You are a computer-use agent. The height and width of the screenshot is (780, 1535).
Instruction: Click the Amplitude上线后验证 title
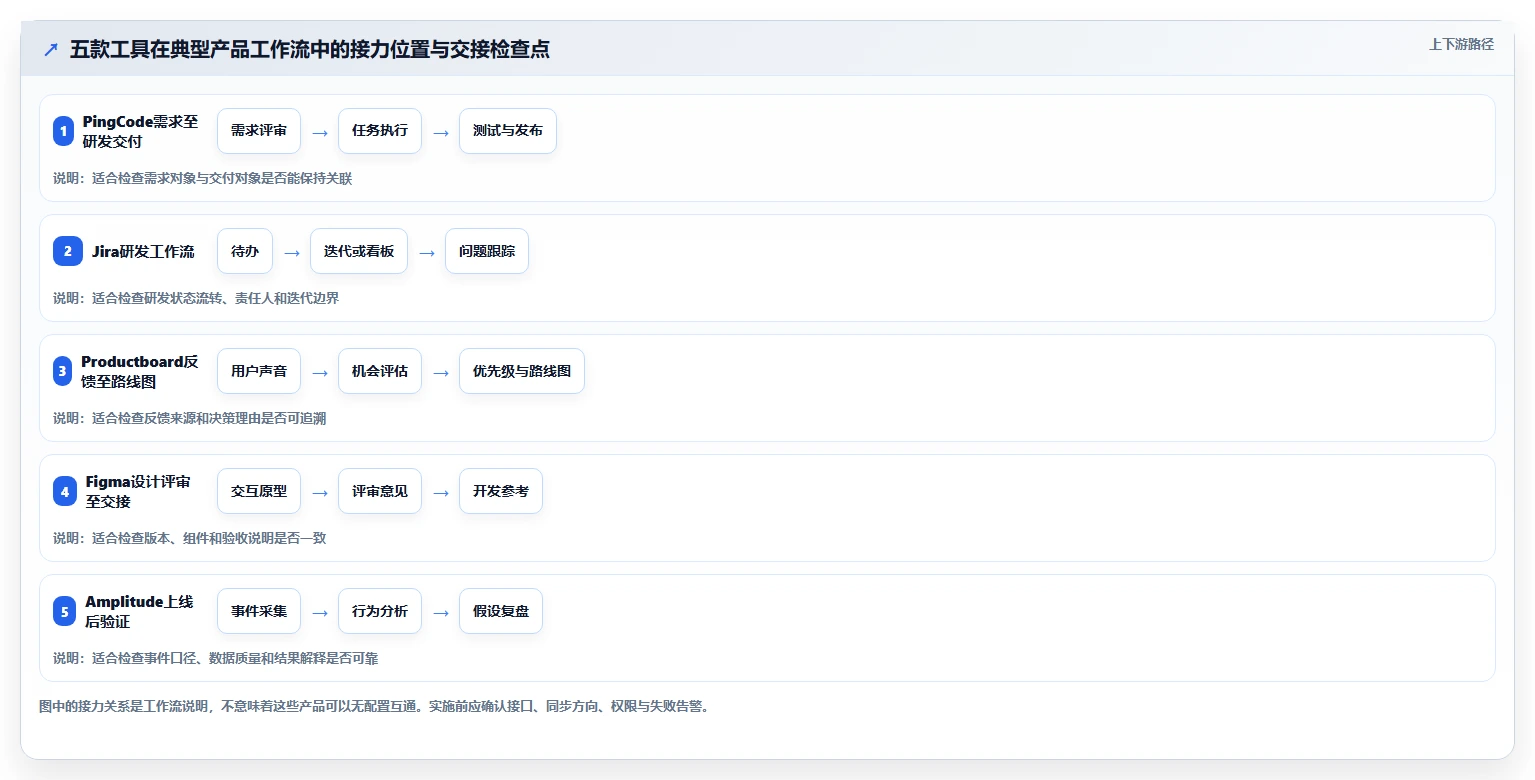coord(139,611)
